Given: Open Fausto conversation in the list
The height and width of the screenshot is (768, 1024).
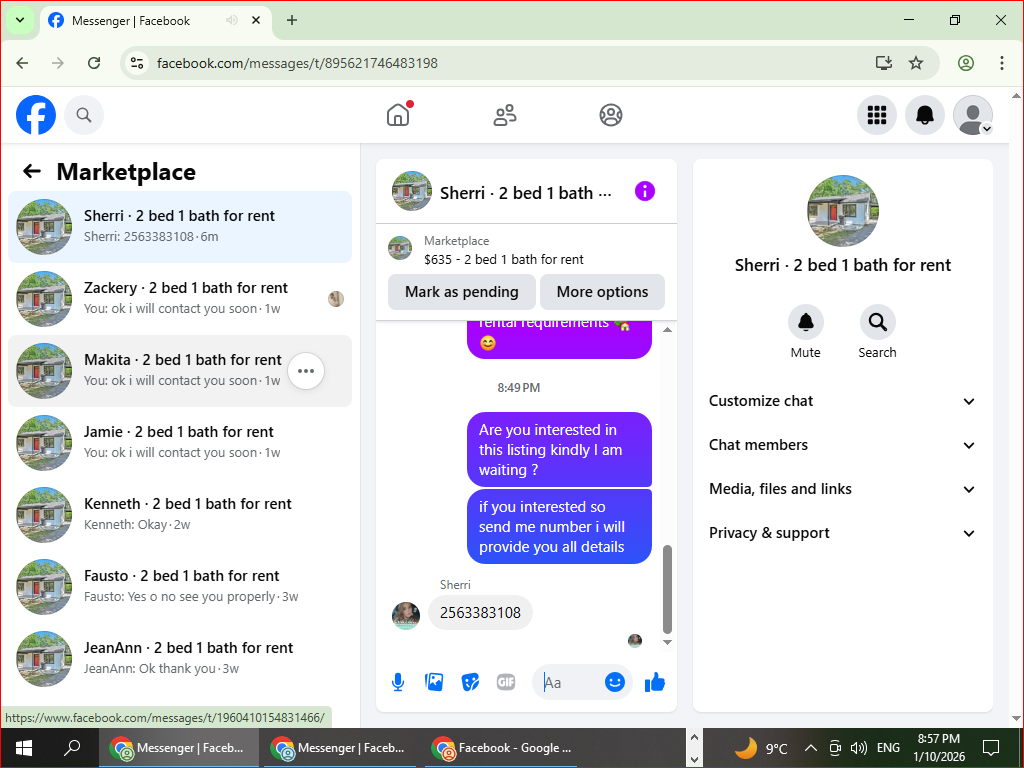Looking at the screenshot, I should [180, 586].
